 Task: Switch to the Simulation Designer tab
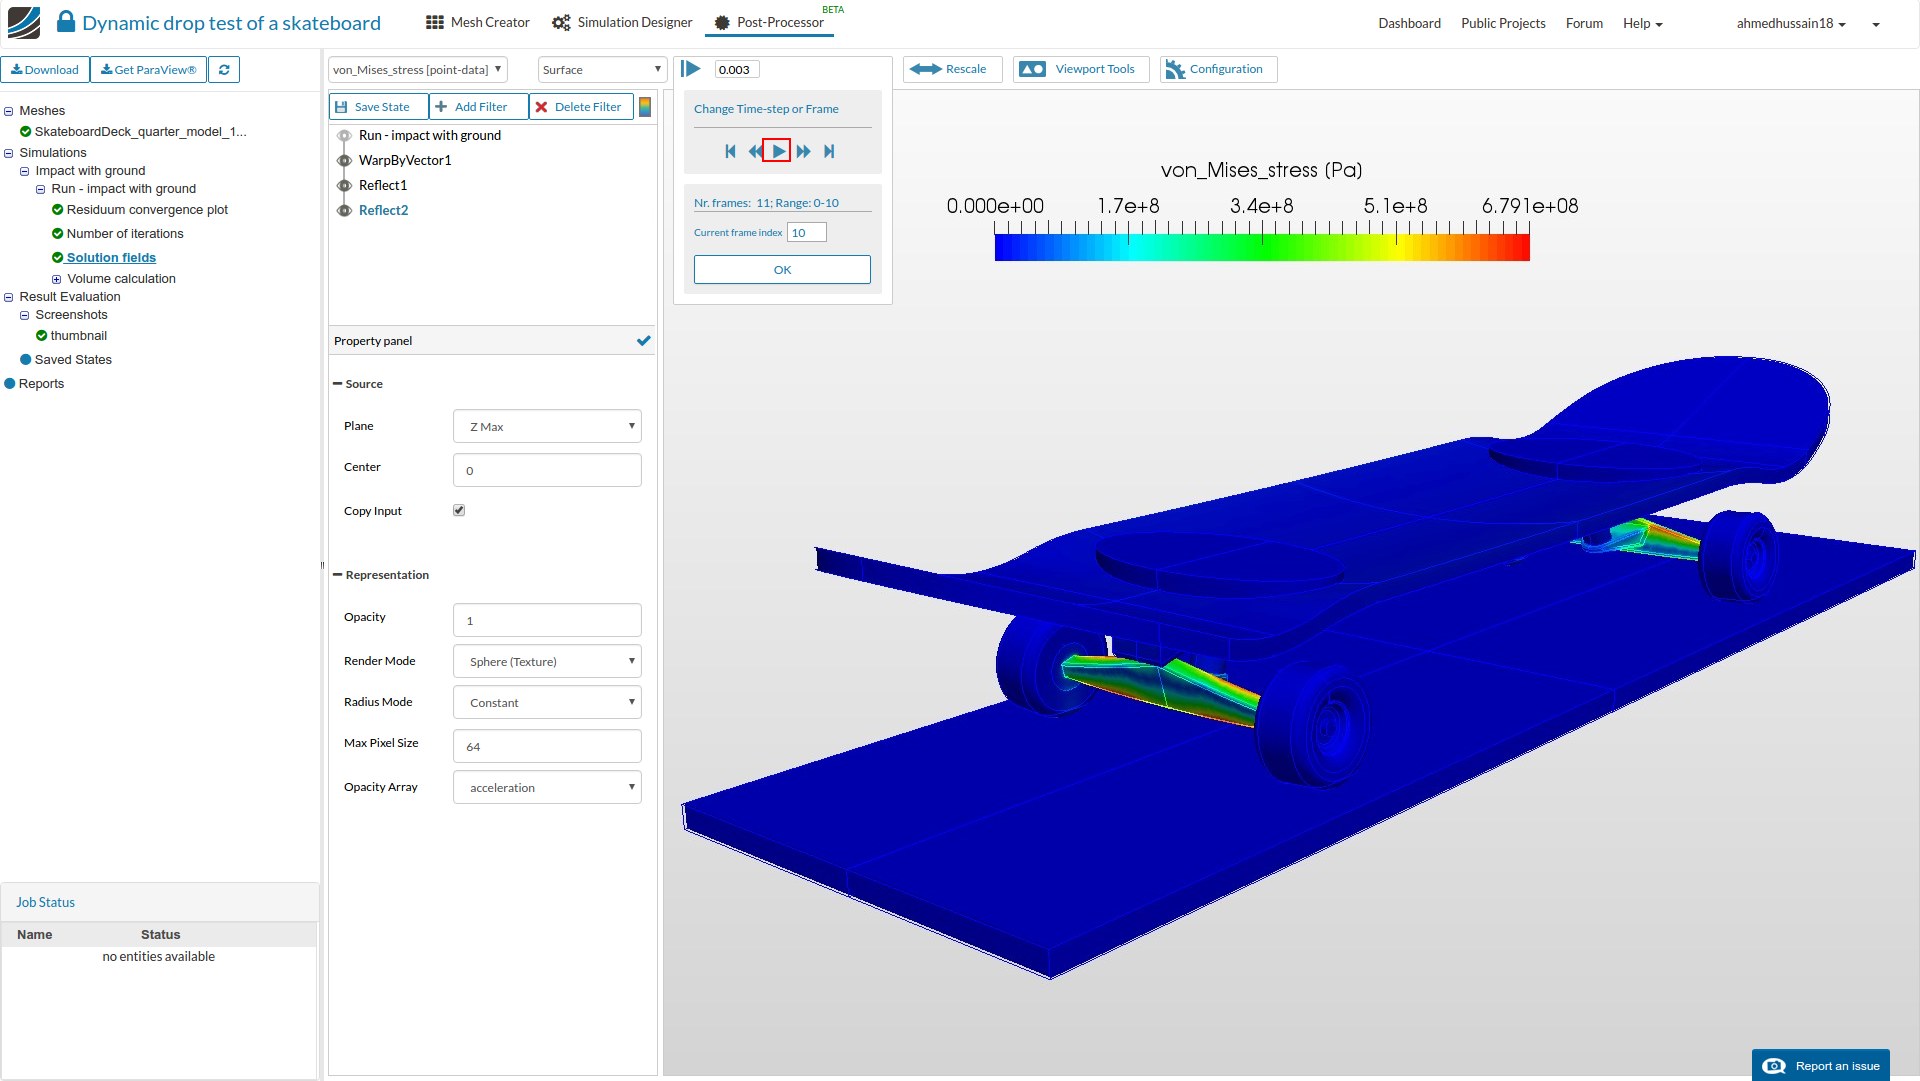point(622,23)
